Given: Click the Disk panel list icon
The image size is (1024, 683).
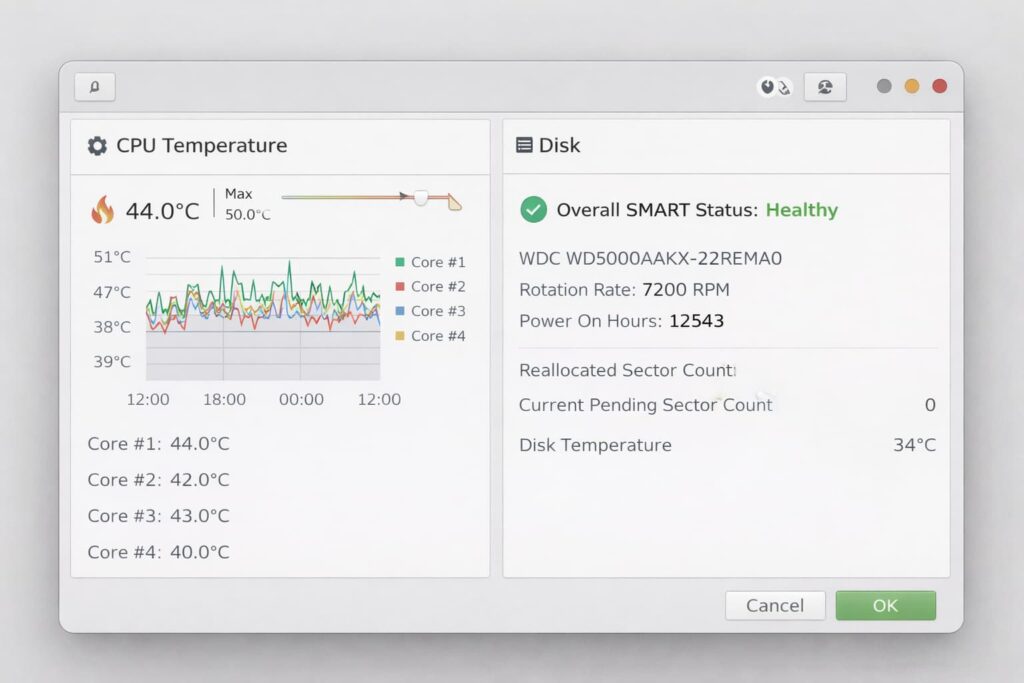Looking at the screenshot, I should pyautogui.click(x=524, y=145).
